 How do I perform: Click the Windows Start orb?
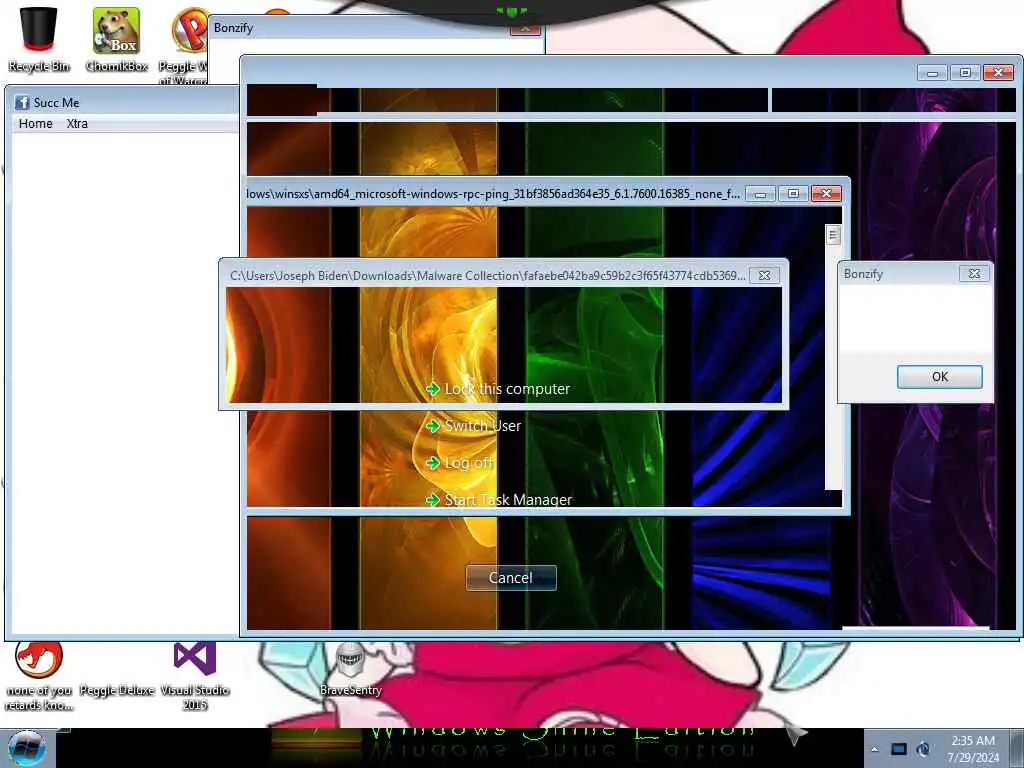pos(27,748)
